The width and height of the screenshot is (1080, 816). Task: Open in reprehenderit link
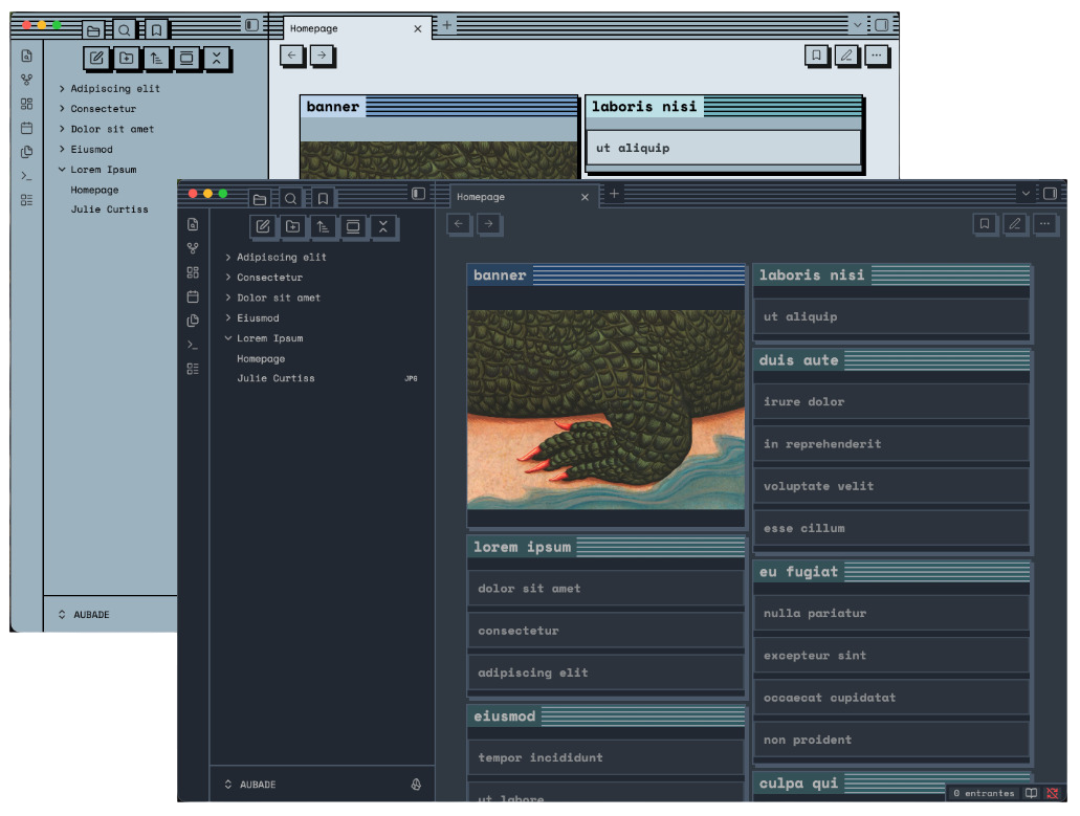[x=891, y=444]
